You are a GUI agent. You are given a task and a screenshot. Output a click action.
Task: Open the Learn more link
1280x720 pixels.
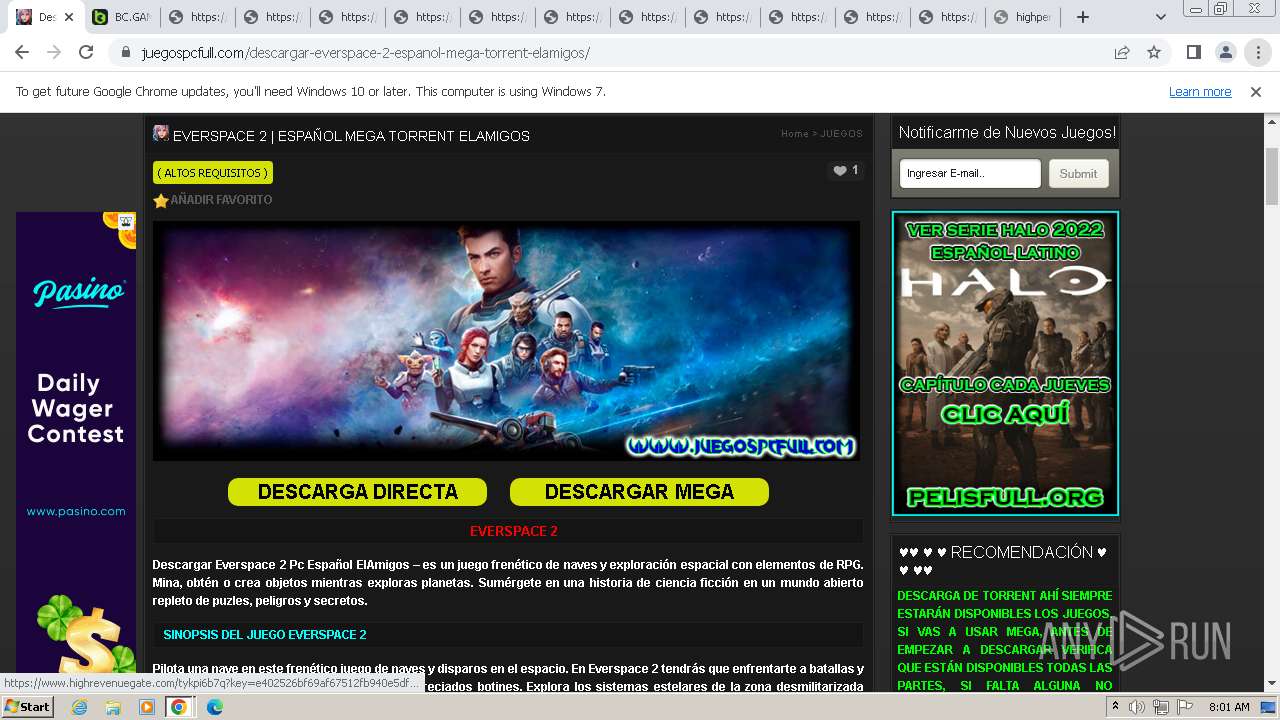point(1200,91)
